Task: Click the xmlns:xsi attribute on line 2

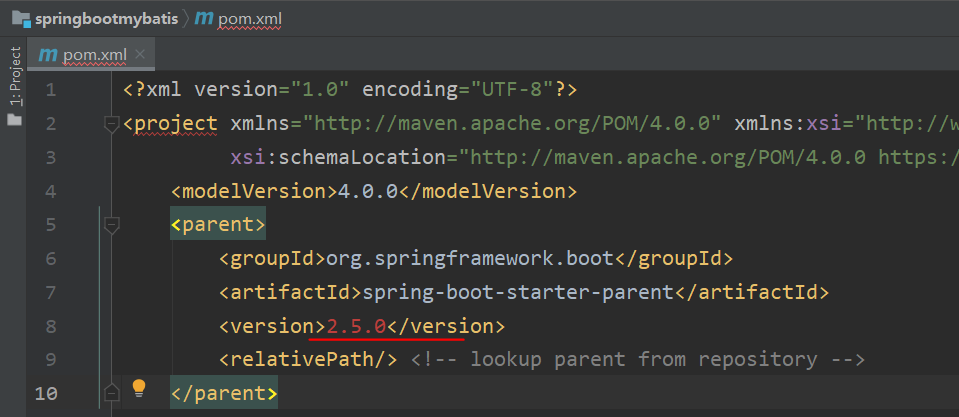Action: tap(788, 124)
